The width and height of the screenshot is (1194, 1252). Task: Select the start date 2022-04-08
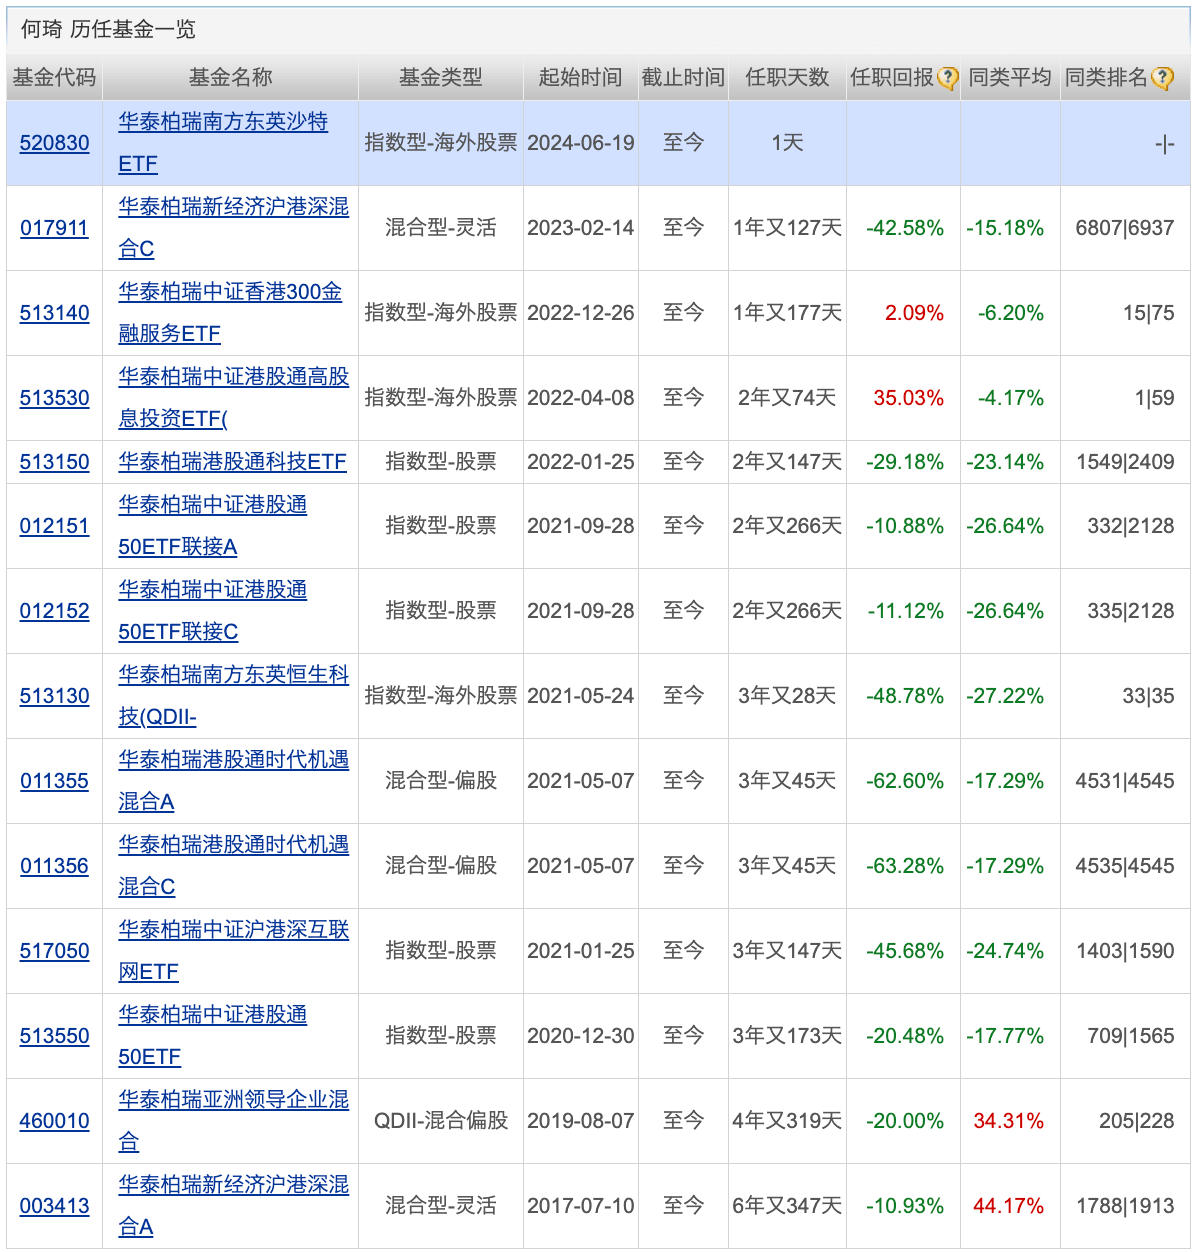point(581,398)
